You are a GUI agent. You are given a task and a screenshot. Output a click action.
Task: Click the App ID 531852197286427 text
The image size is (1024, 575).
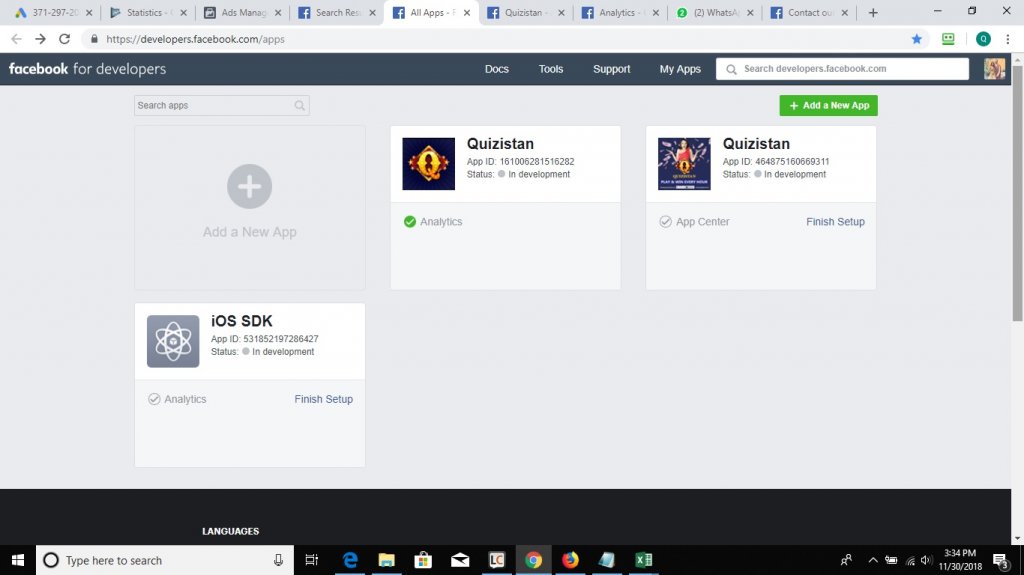pyautogui.click(x=264, y=338)
